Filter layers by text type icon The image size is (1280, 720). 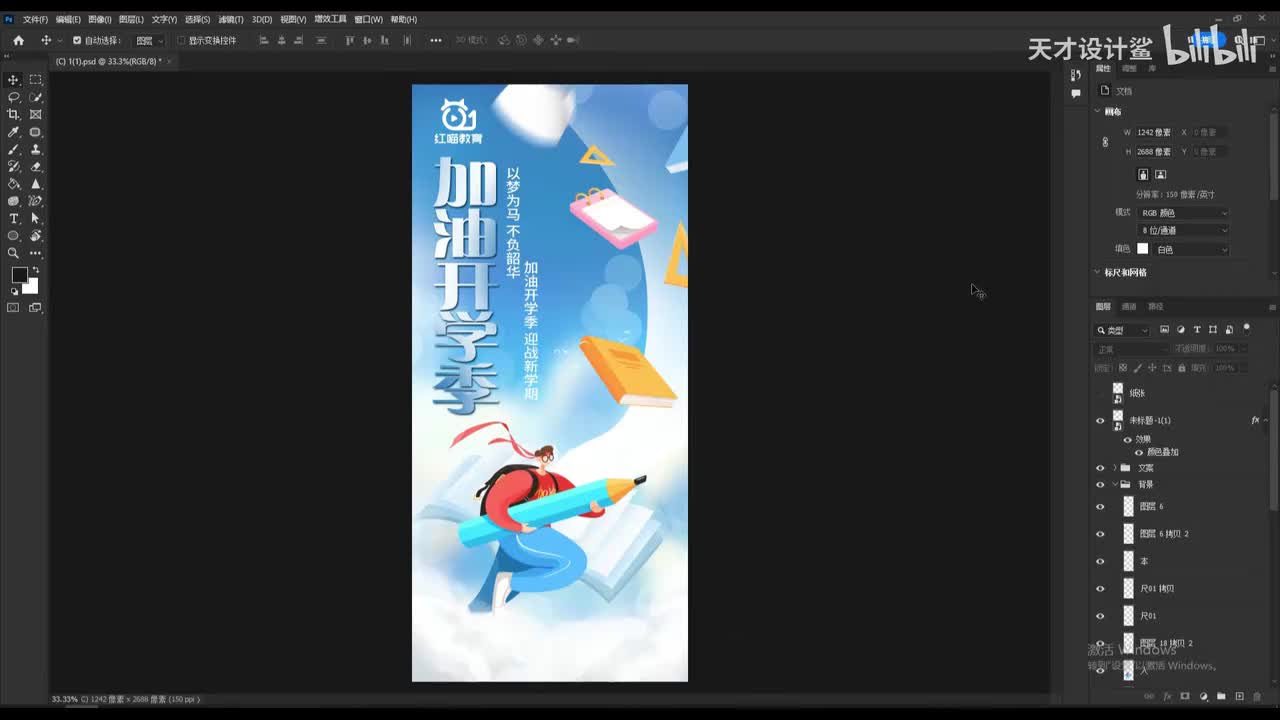[x=1197, y=329]
